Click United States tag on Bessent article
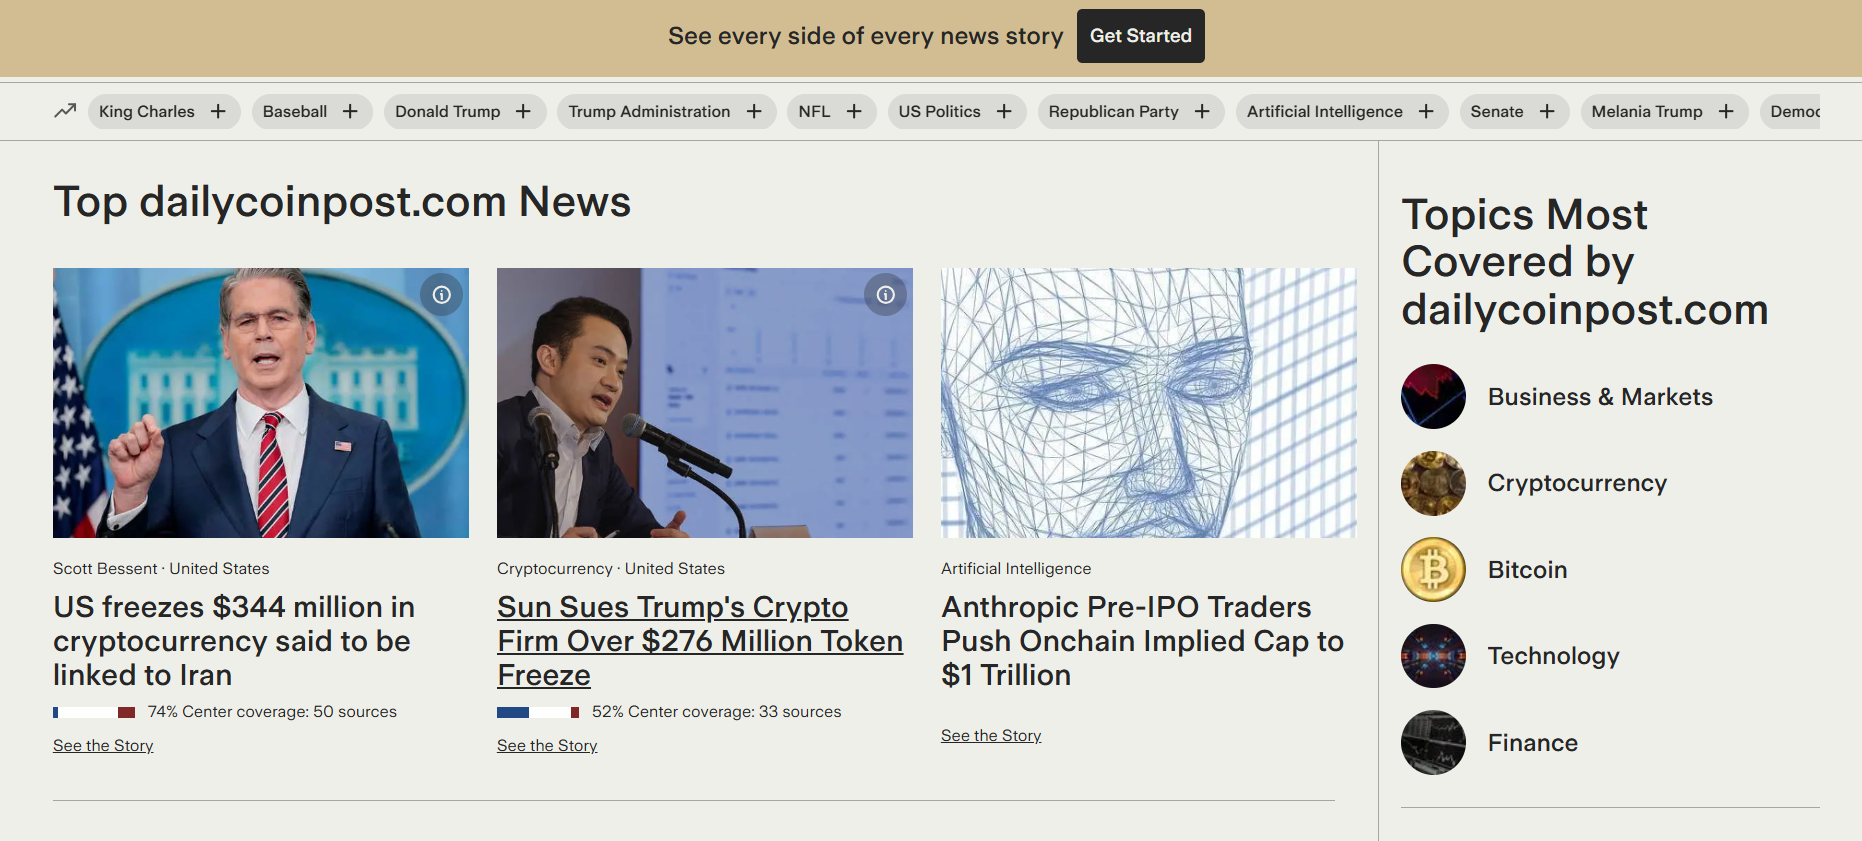The height and width of the screenshot is (841, 1862). coord(219,568)
